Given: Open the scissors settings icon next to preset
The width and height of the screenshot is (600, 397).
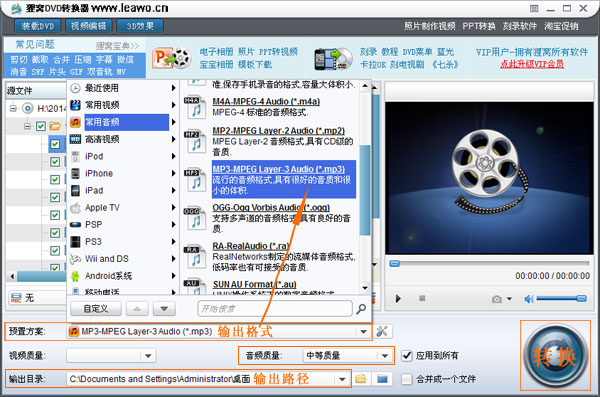Looking at the screenshot, I should [382, 332].
